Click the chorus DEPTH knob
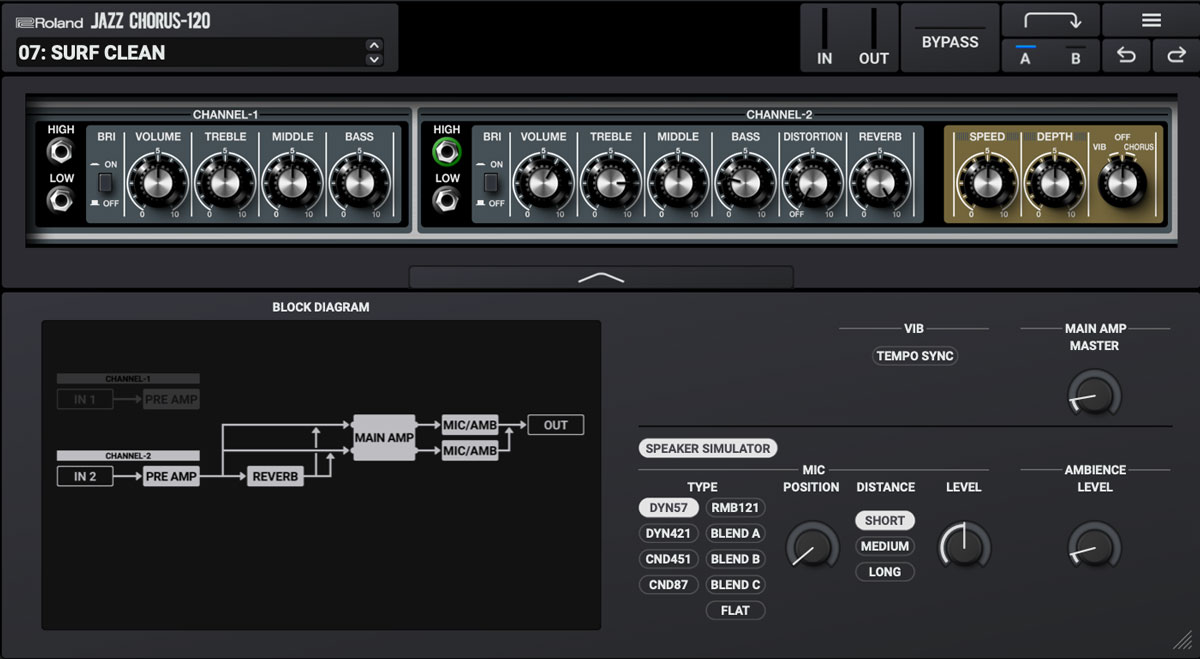1200x659 pixels. click(x=1054, y=183)
